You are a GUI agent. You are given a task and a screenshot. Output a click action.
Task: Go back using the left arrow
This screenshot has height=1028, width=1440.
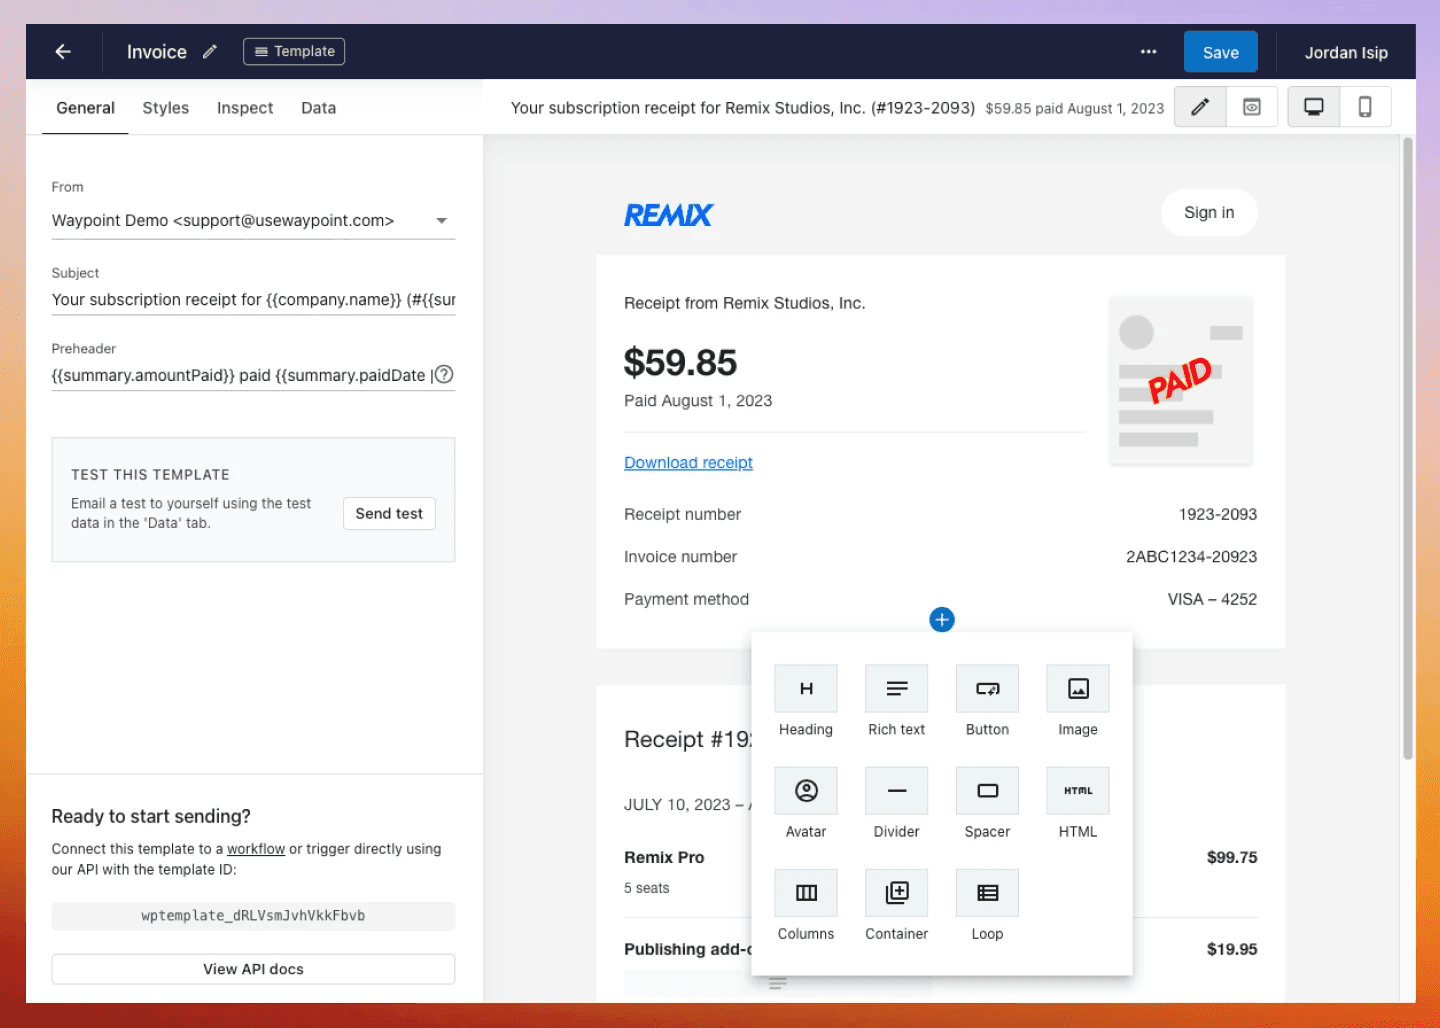63,52
